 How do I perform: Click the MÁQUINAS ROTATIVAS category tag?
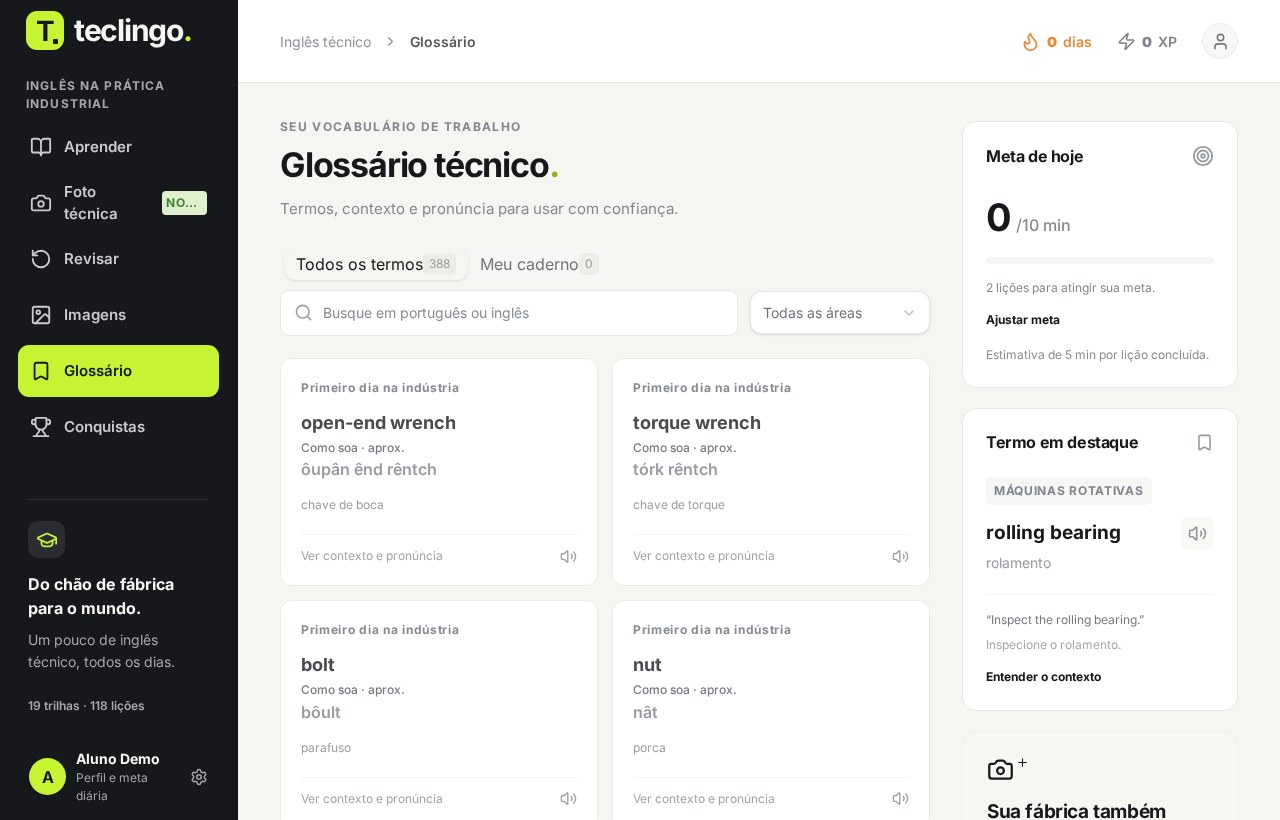click(x=1069, y=491)
